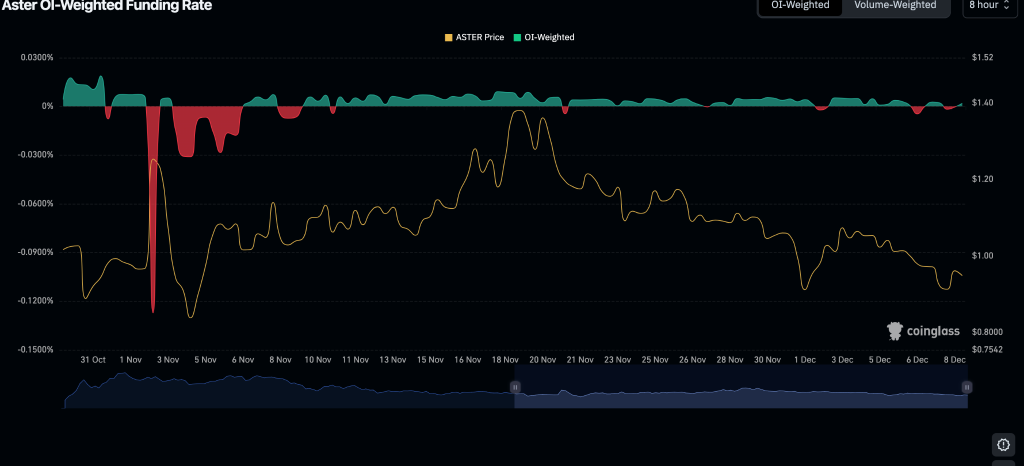Open the 8 hour interval dropdown
Viewport: 1024px width, 466px height.
(989, 5)
